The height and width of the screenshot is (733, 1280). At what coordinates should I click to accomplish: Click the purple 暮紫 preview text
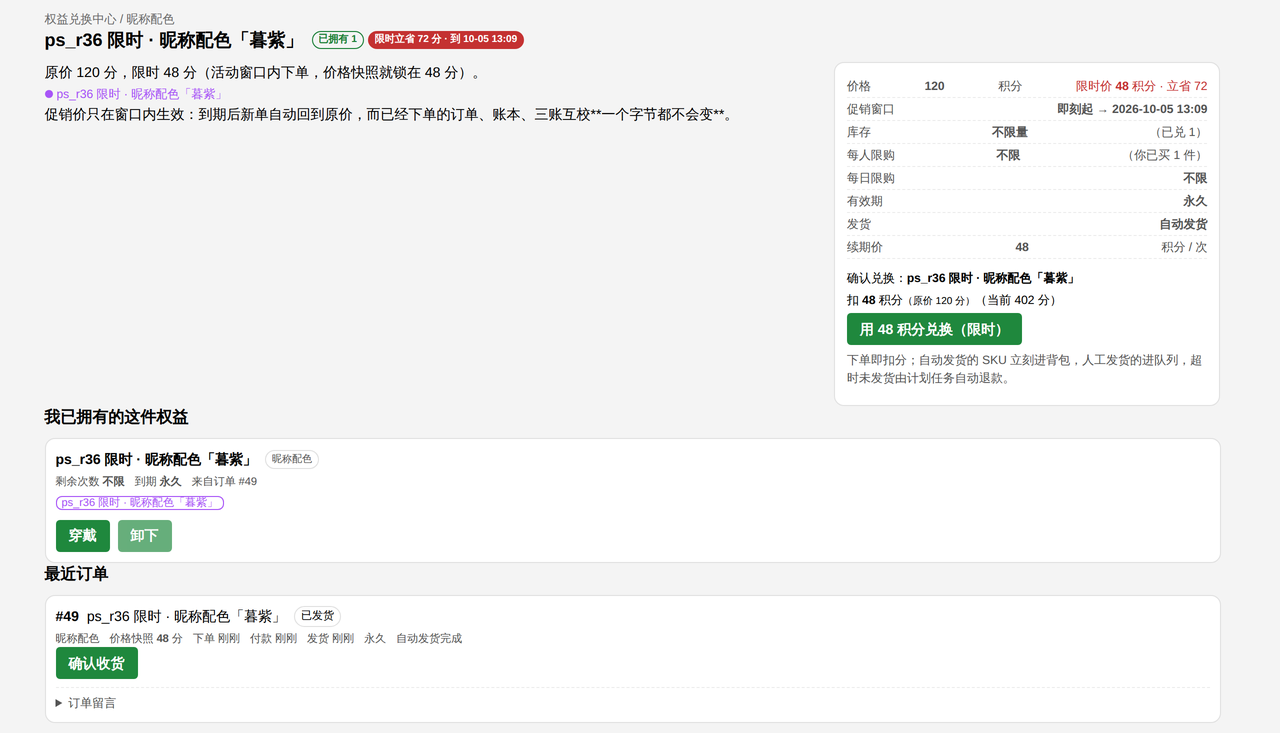coord(140,94)
